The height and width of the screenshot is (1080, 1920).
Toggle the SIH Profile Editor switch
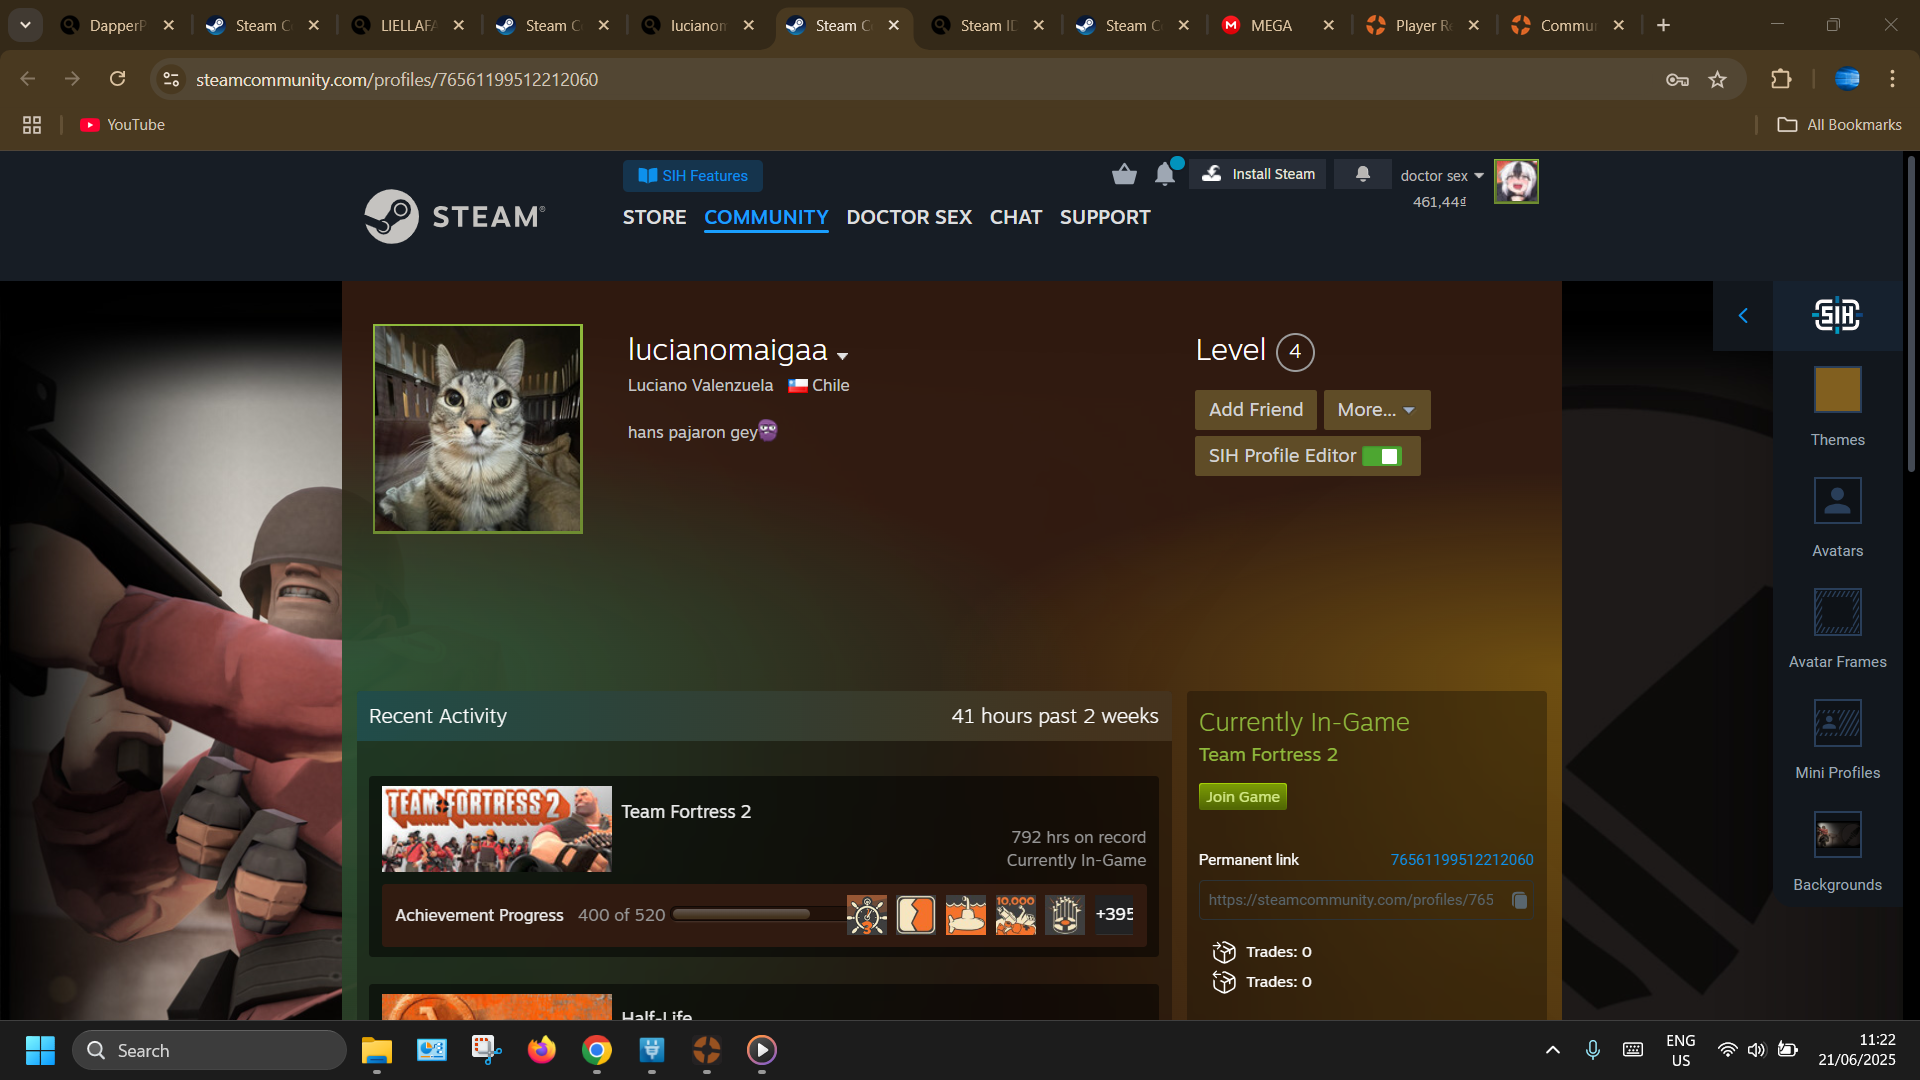1382,456
